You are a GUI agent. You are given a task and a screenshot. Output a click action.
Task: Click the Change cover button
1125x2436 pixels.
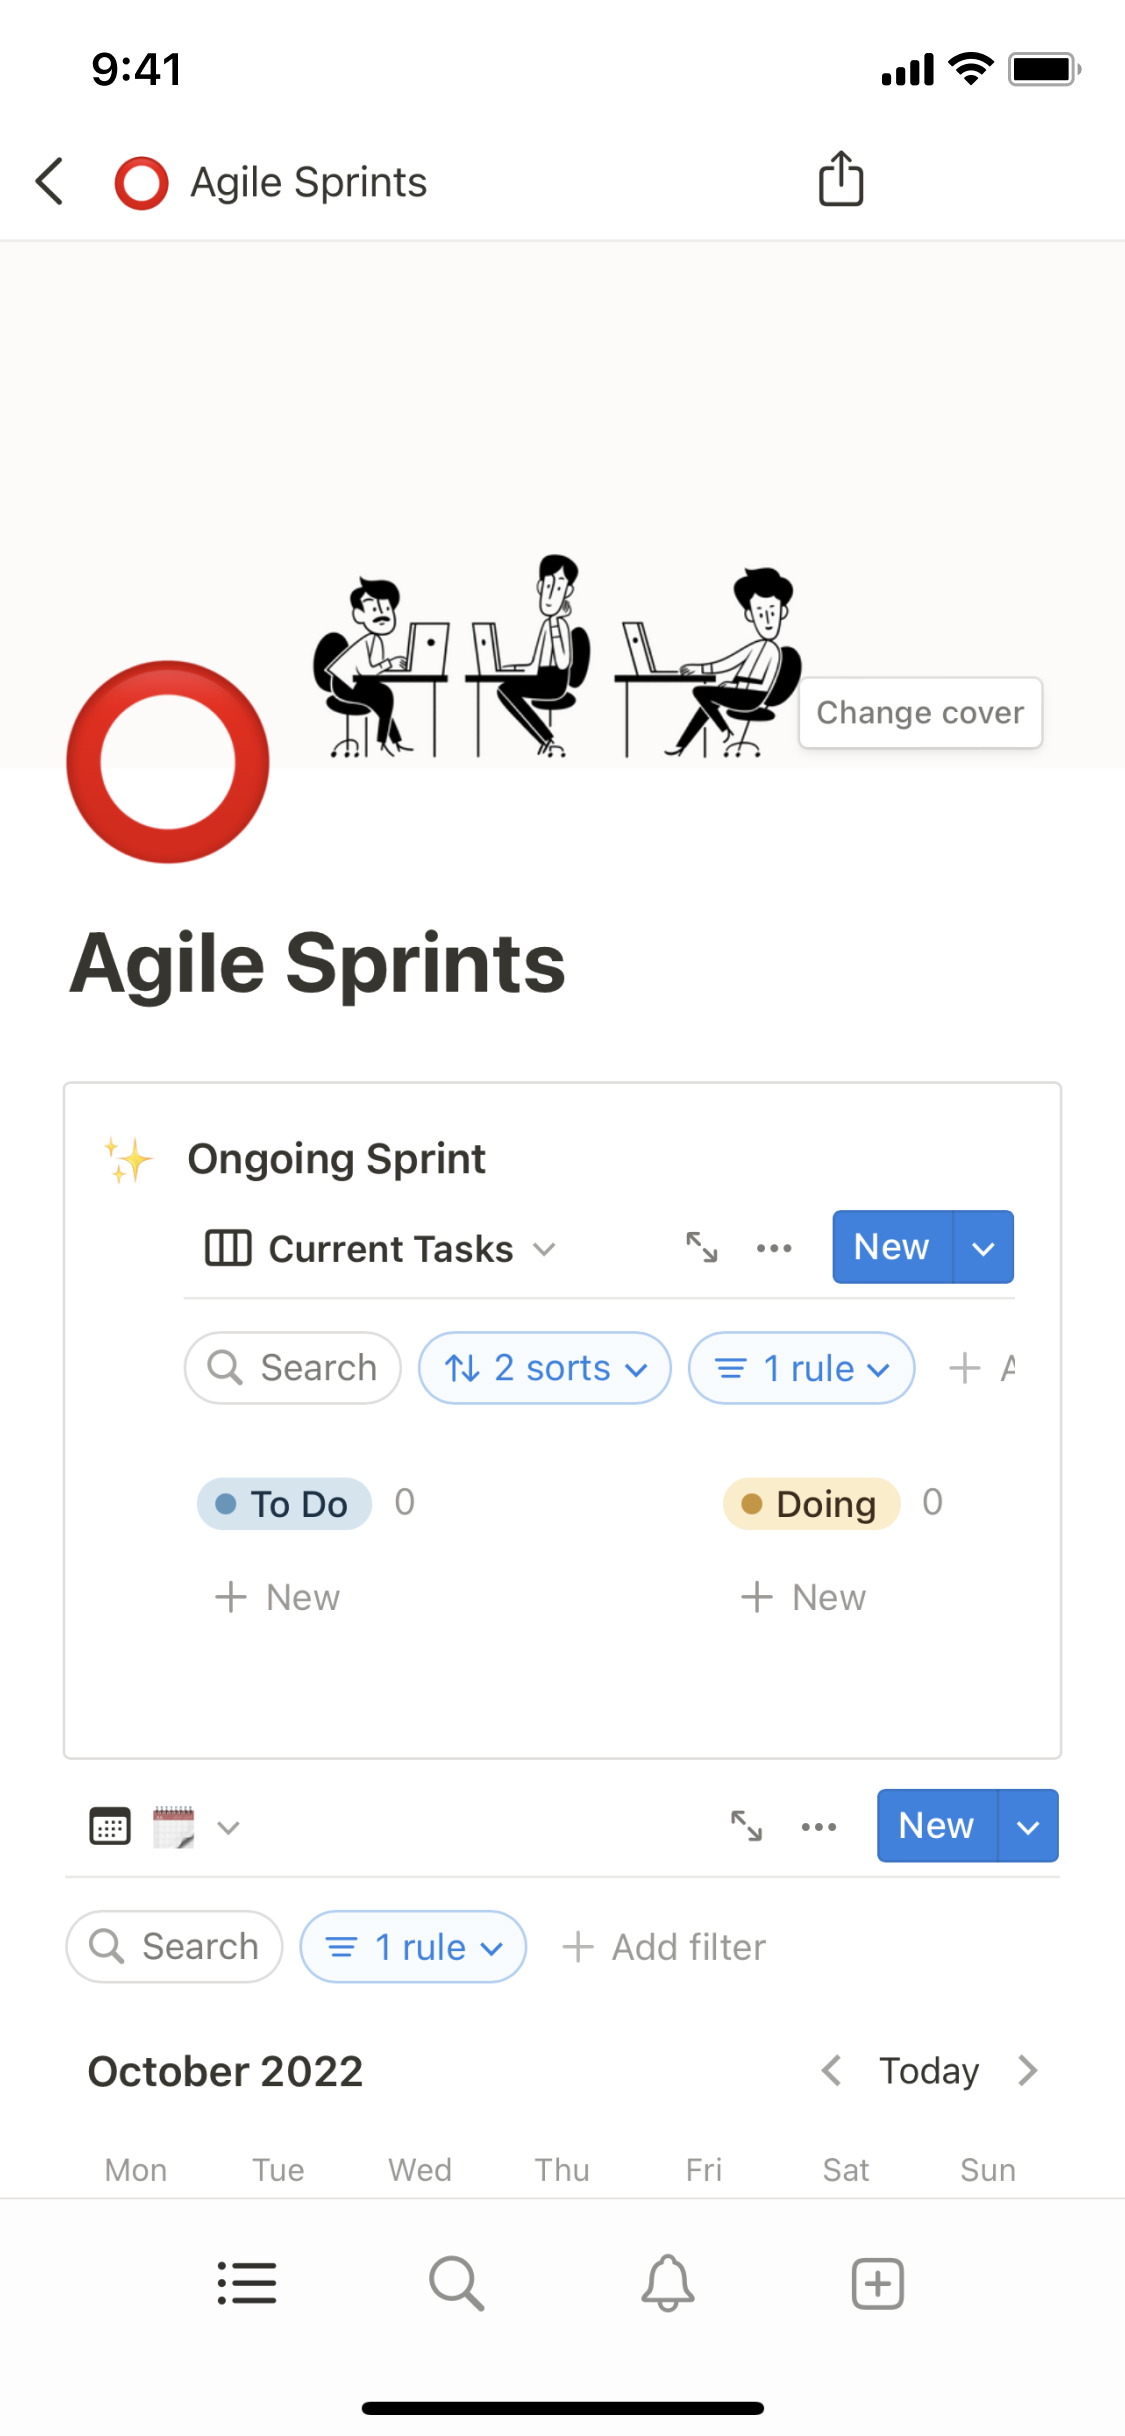tap(920, 713)
